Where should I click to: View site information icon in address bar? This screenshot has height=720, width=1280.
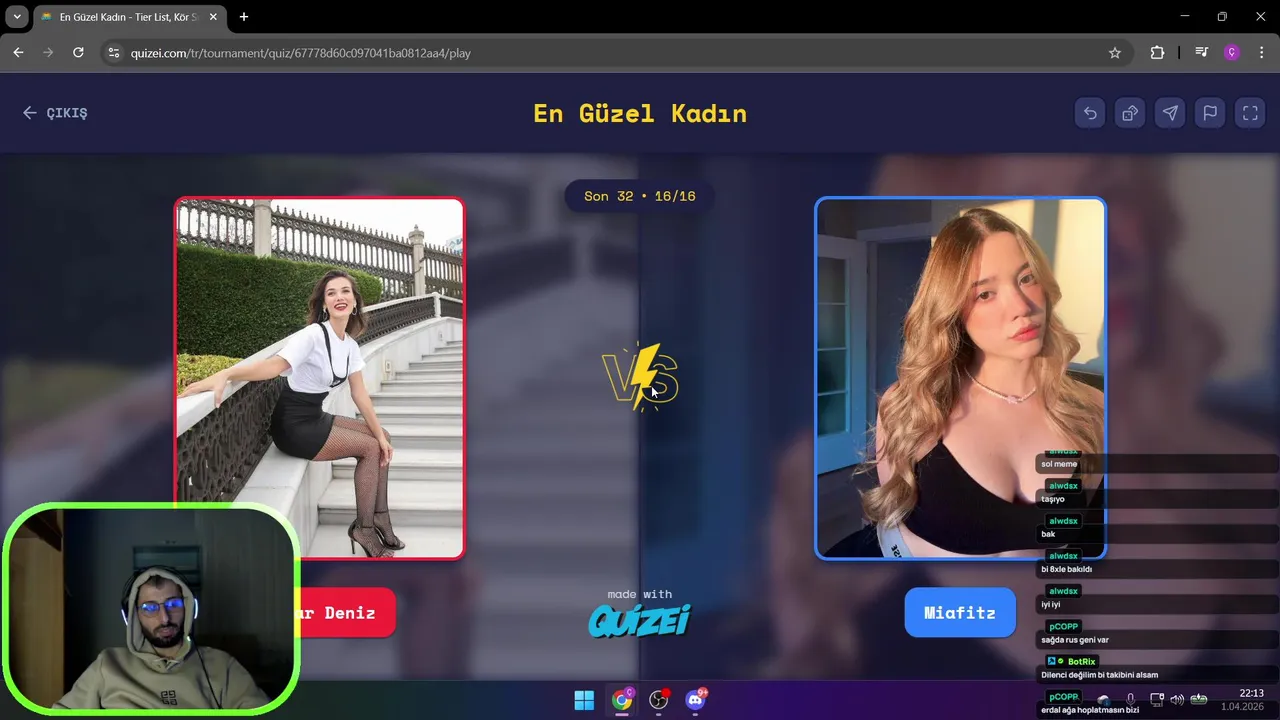tap(113, 53)
